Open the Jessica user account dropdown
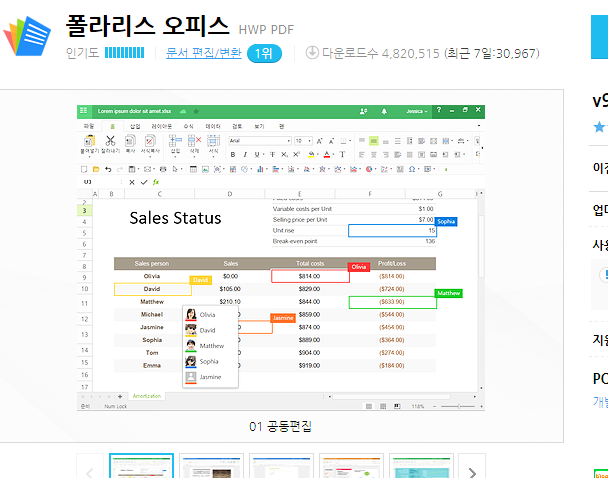The image size is (608, 478). (417, 111)
